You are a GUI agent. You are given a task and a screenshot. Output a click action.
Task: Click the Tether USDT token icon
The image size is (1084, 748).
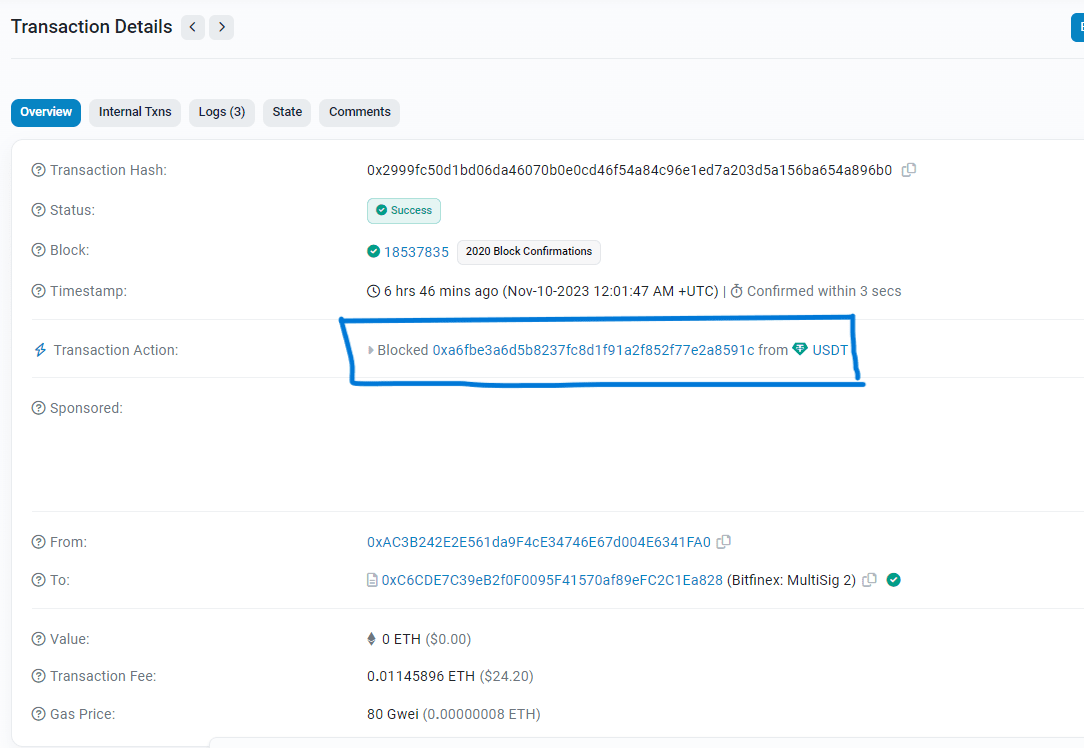[800, 350]
